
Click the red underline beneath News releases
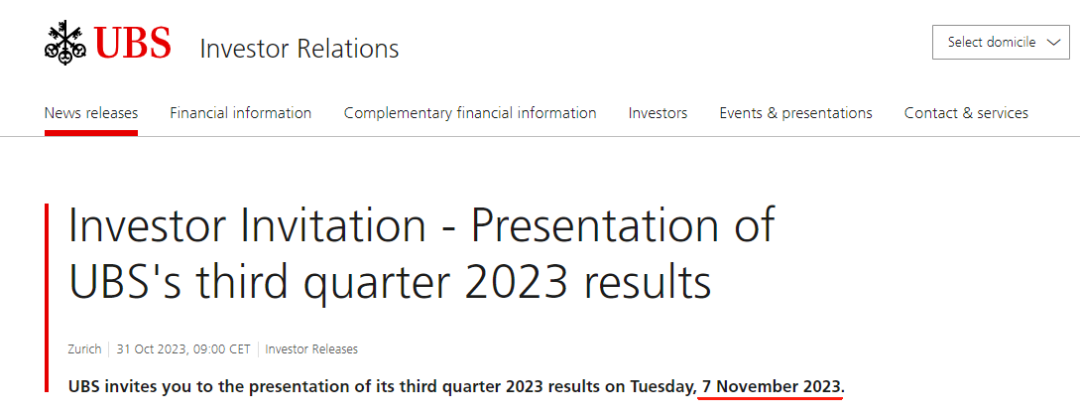pyautogui.click(x=91, y=132)
